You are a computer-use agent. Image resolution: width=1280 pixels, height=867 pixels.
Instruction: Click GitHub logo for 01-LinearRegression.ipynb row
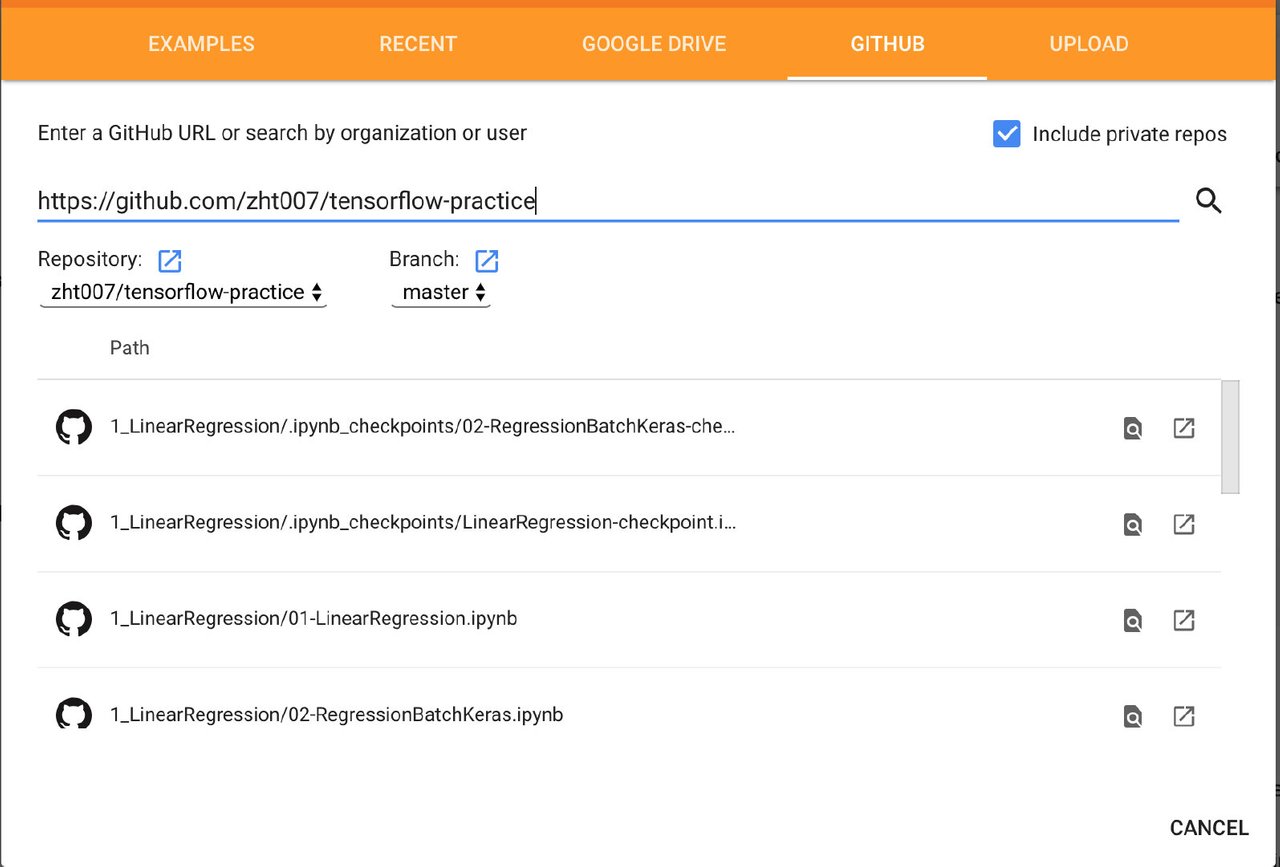[73, 619]
